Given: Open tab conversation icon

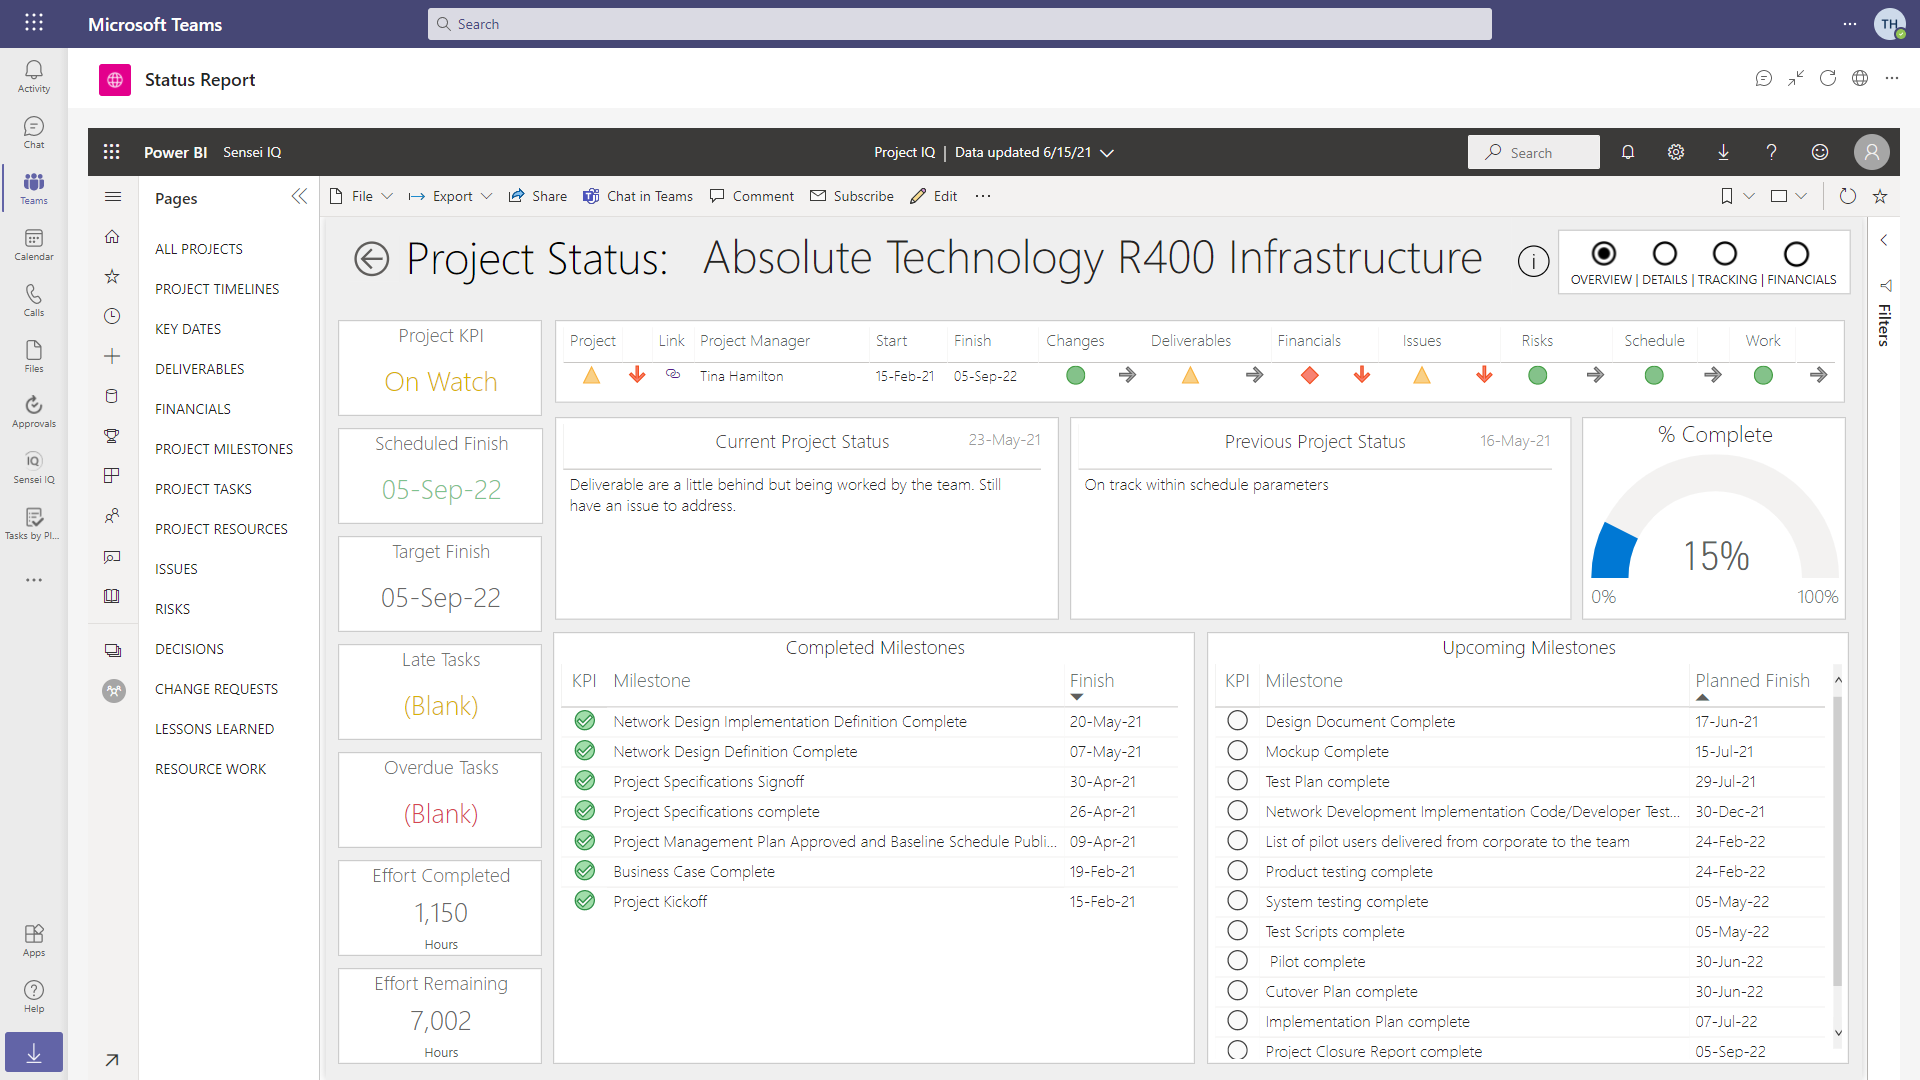Looking at the screenshot, I should pos(1764,78).
